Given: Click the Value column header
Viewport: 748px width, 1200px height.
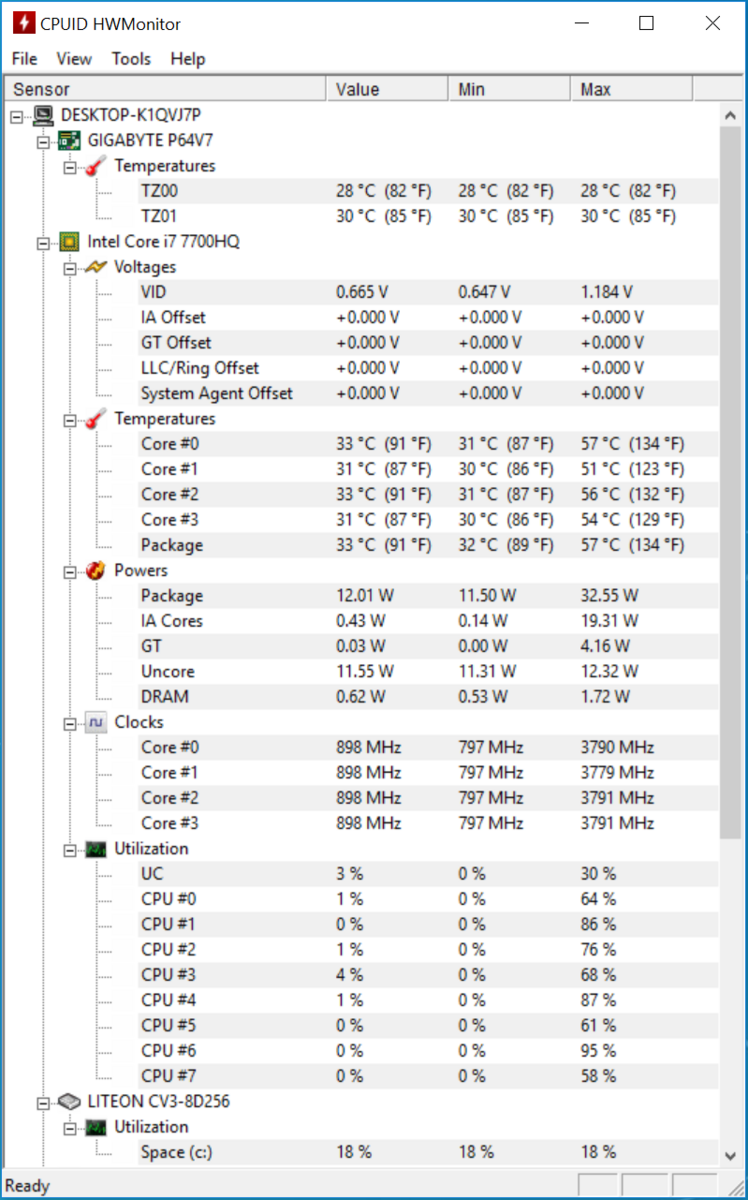Looking at the screenshot, I should tap(388, 89).
